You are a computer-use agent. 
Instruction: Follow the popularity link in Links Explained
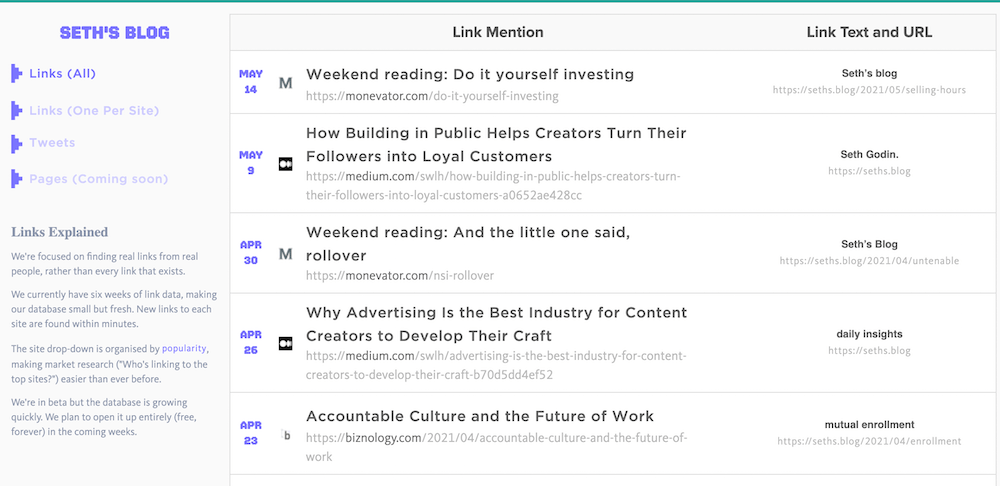click(184, 349)
